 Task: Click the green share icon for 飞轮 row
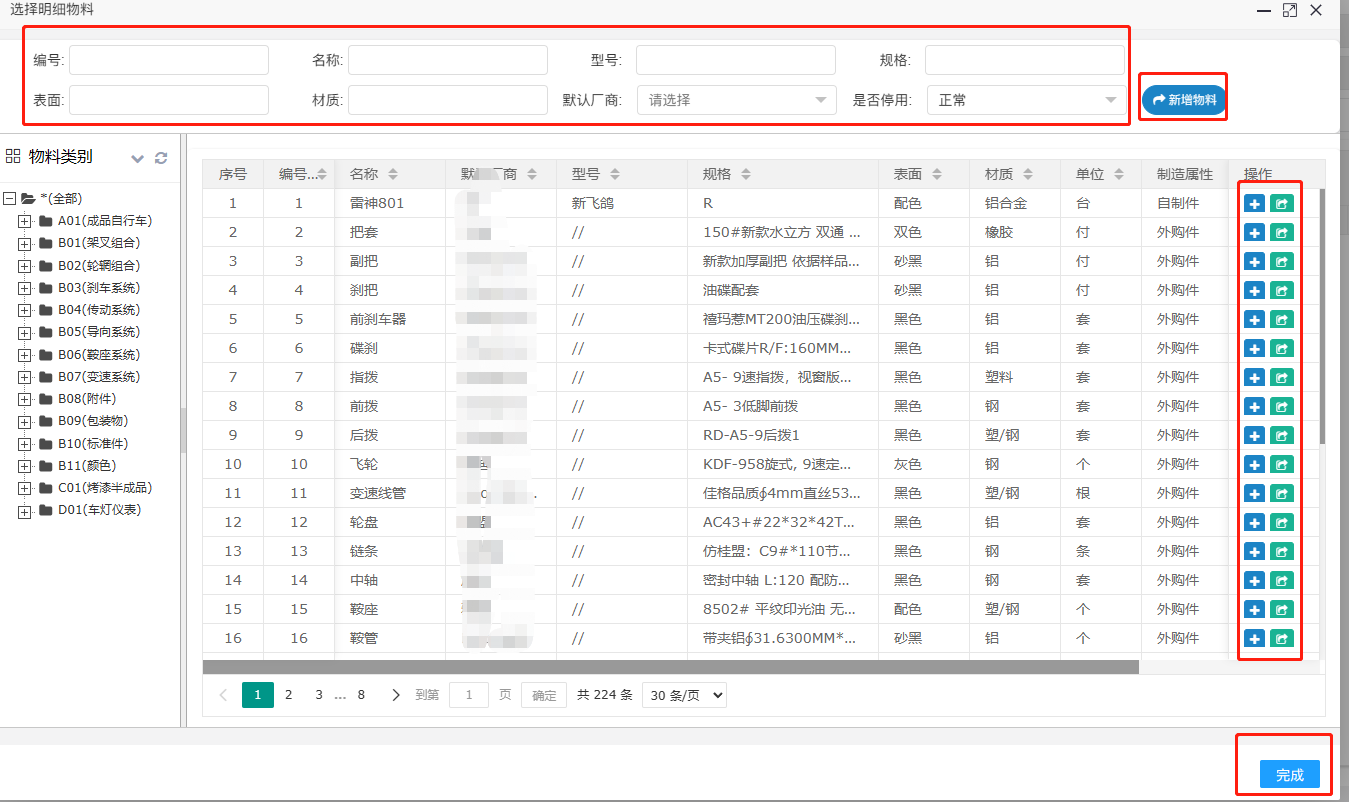click(x=1281, y=464)
